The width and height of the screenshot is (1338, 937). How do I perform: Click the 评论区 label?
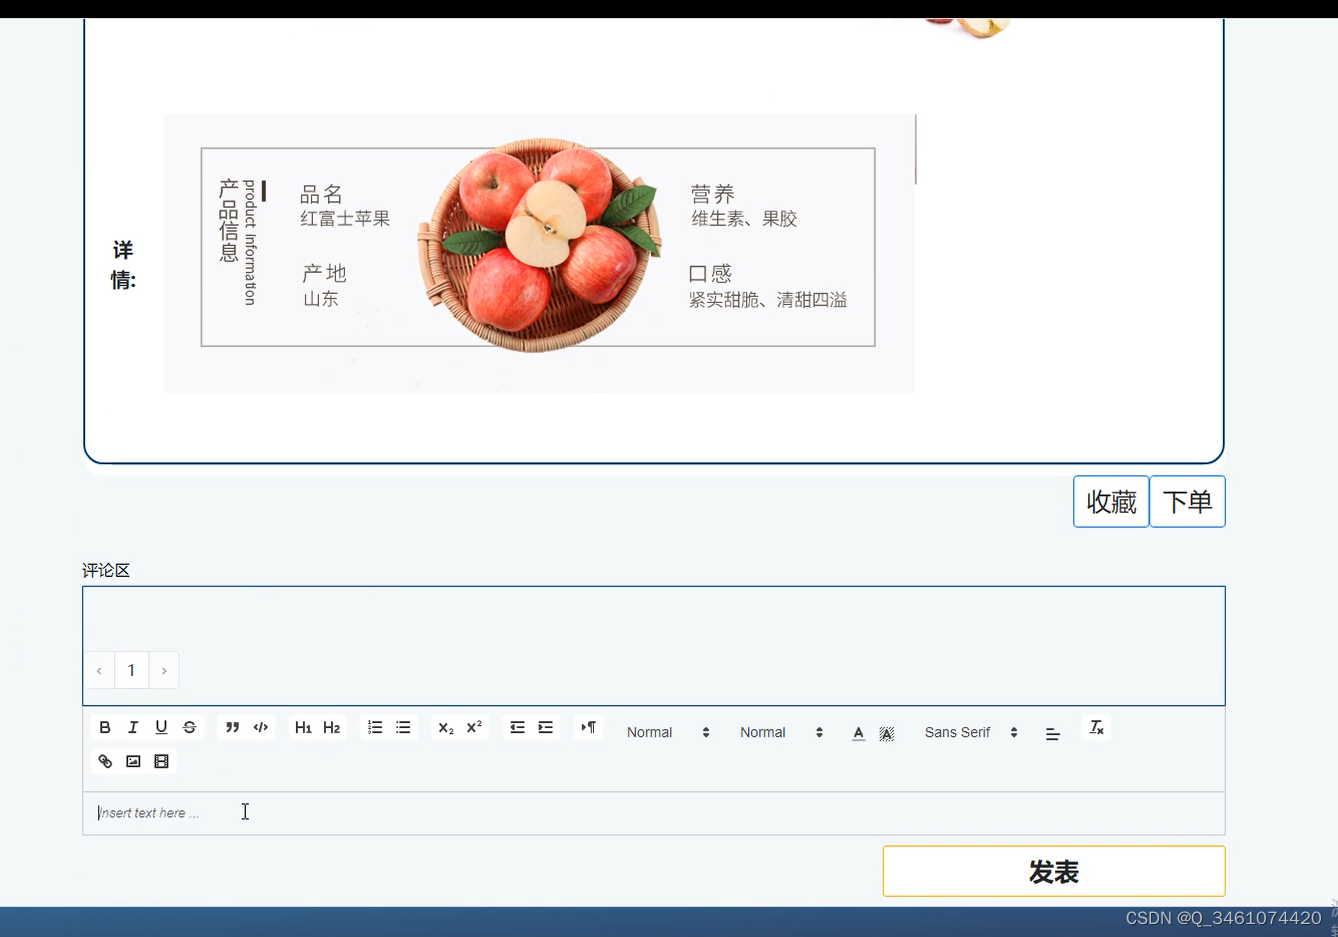click(106, 571)
